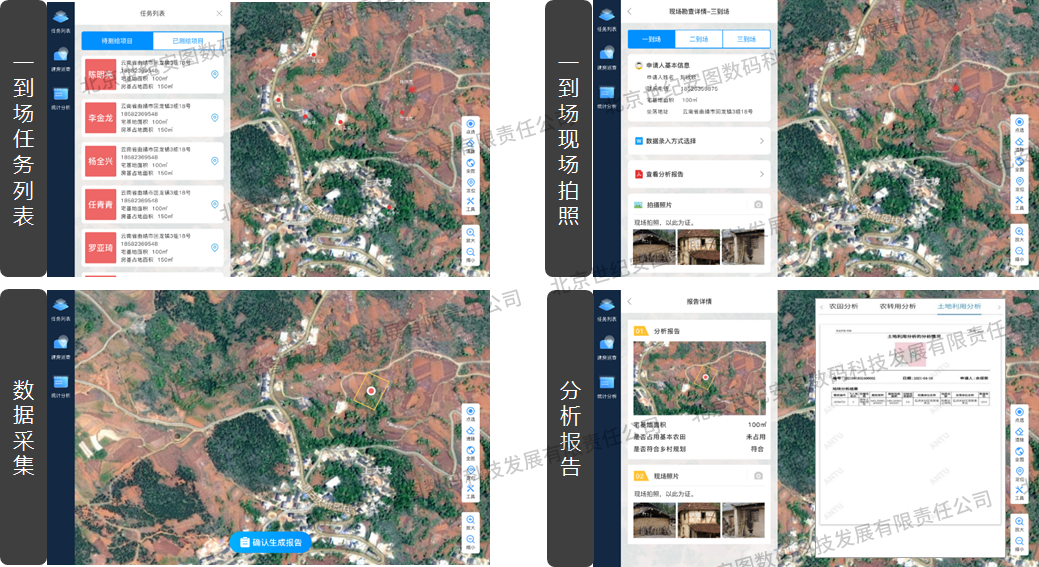Viewport: 1039px width, 567px height.
Task: Open 农转用分析 report tab
Action: 898,306
